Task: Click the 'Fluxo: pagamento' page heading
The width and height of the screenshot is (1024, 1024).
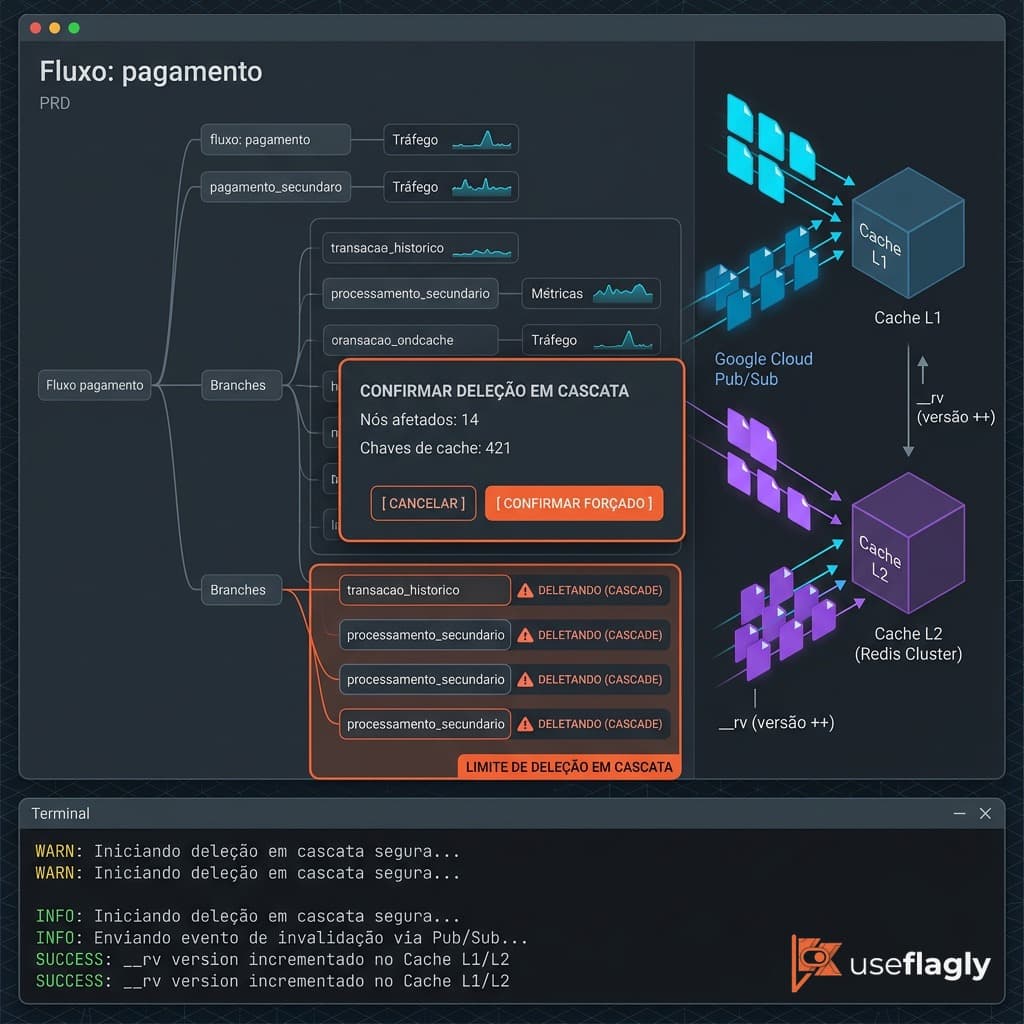Action: 151,72
